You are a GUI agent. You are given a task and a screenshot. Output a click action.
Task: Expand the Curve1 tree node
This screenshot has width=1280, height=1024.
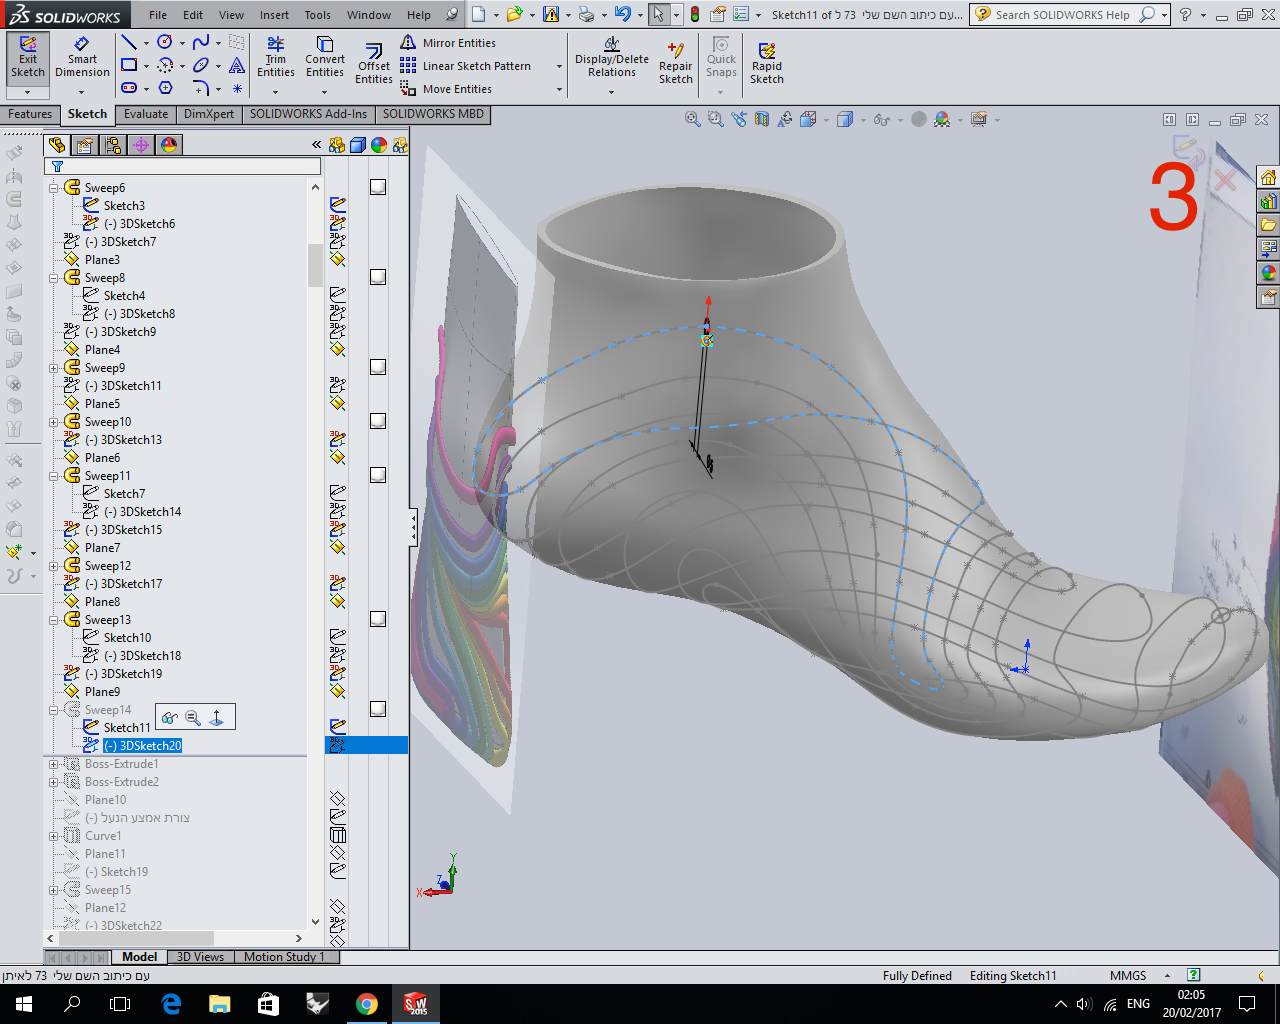point(54,836)
